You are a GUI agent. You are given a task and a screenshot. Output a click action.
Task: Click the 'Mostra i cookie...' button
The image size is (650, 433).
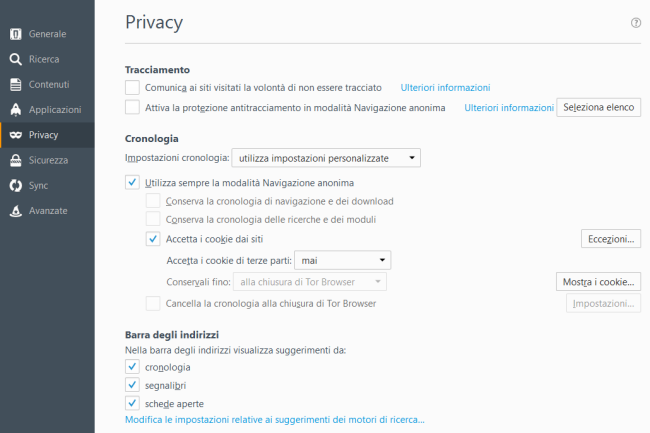point(598,282)
